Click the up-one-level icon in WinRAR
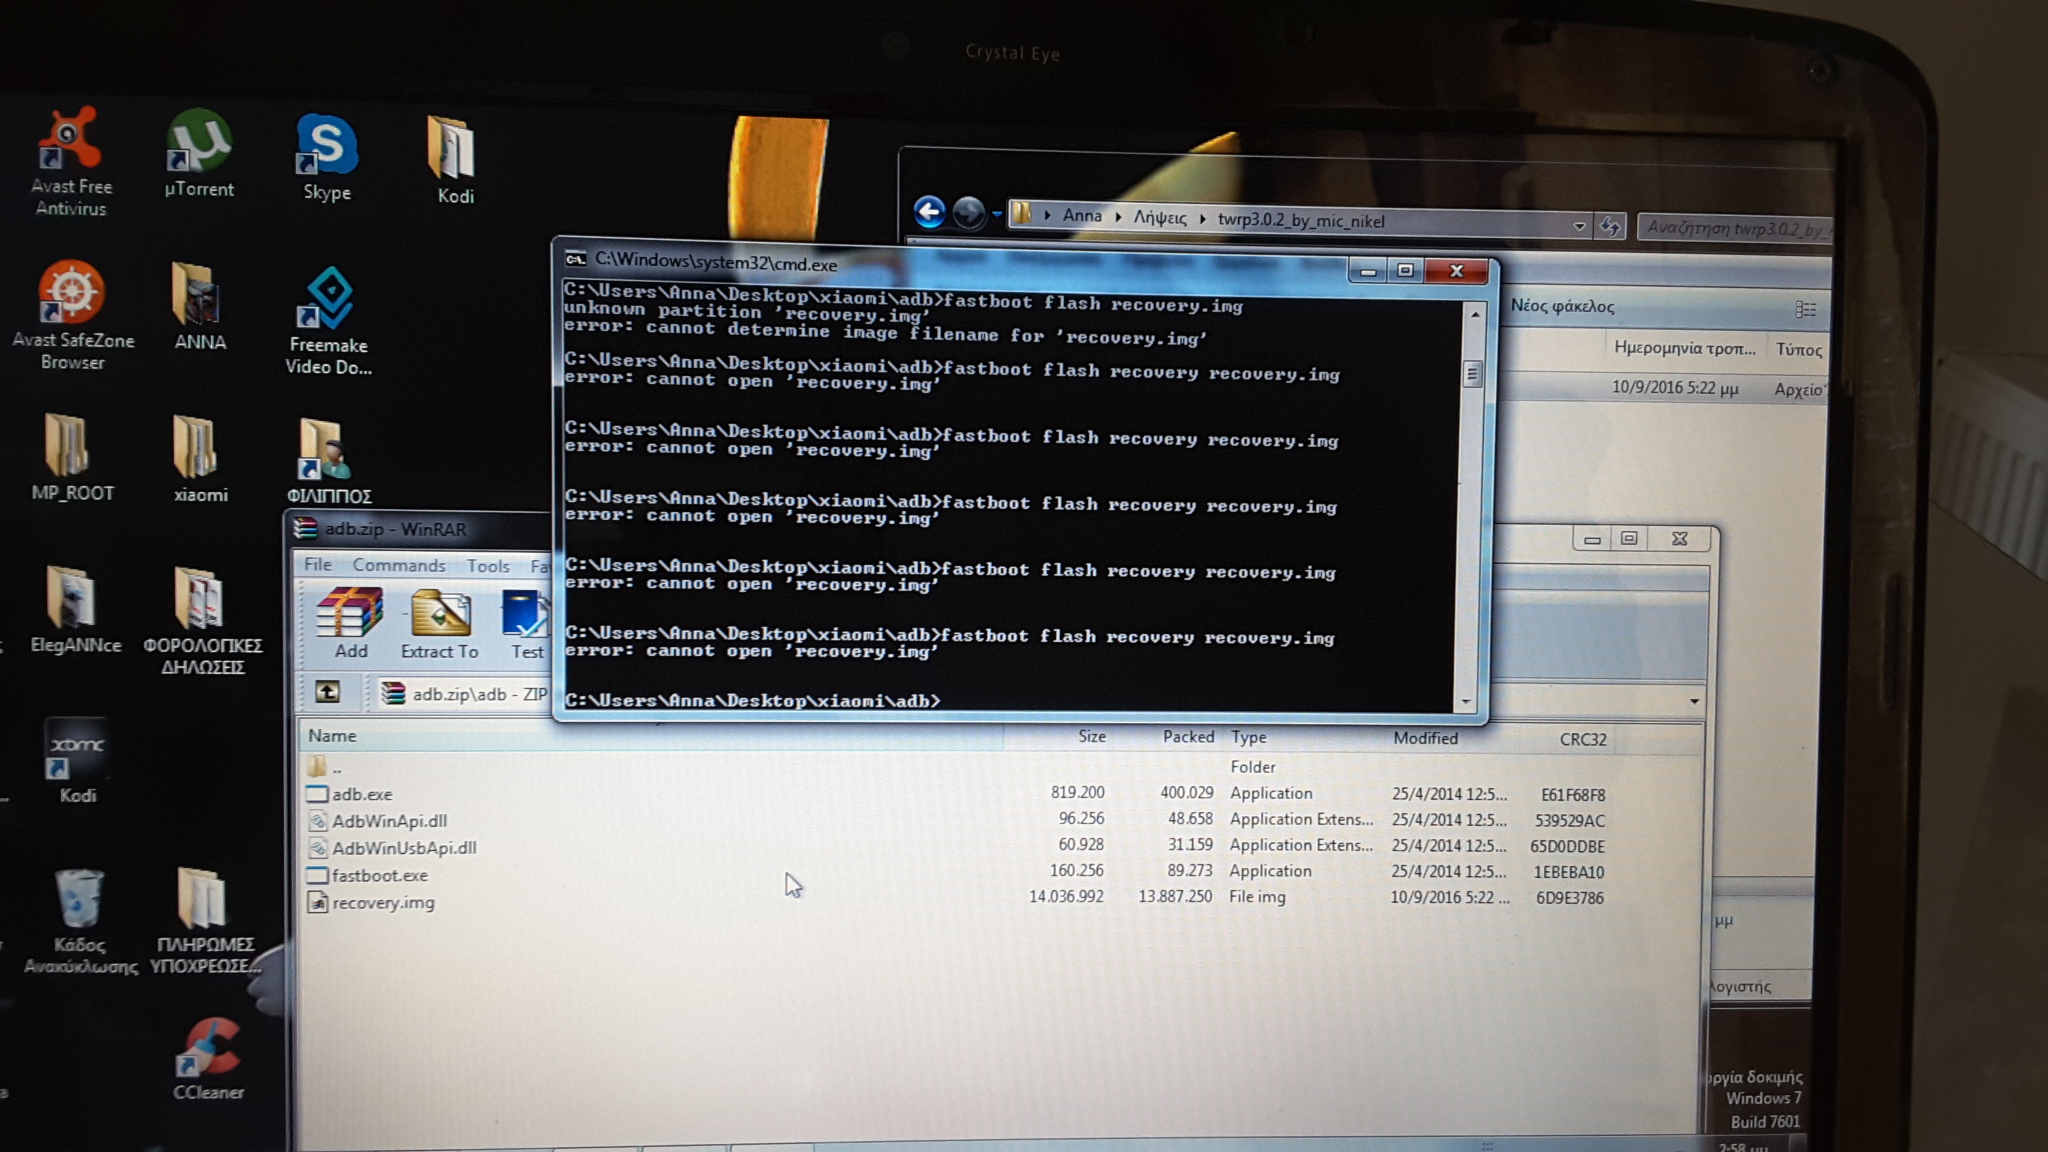This screenshot has width=2048, height=1152. click(x=327, y=692)
